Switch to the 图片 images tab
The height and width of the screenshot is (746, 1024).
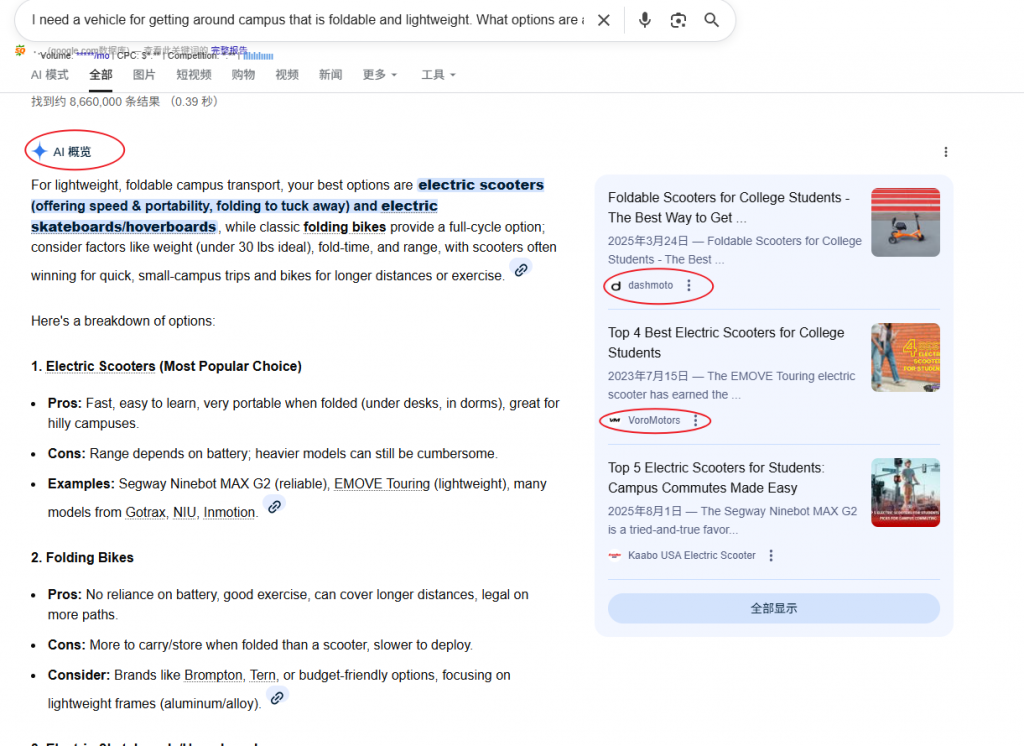[x=144, y=75]
